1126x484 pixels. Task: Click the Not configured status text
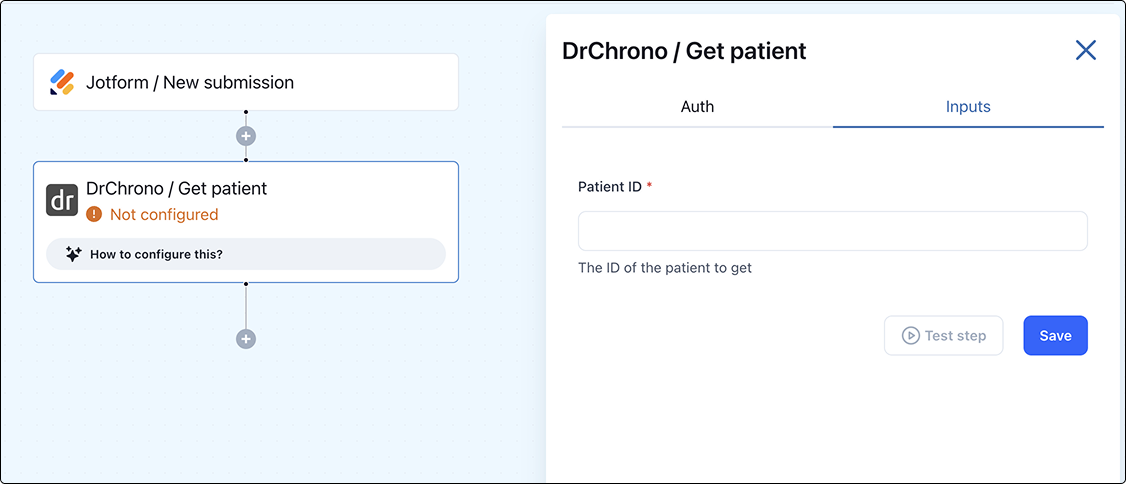point(164,214)
